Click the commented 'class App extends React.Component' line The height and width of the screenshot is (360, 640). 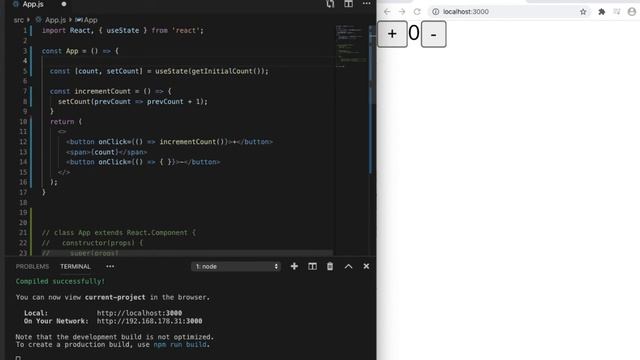tap(119, 233)
